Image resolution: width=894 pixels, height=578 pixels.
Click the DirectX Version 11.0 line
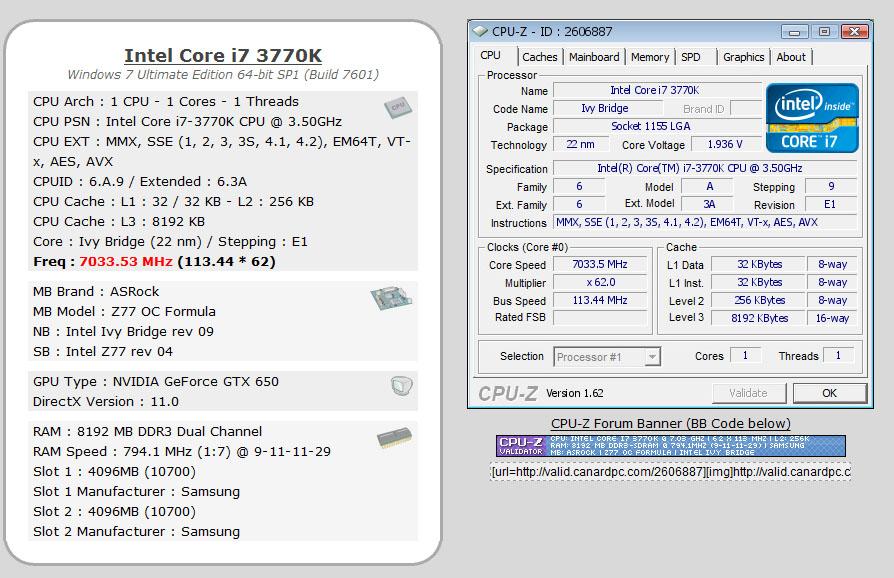(x=105, y=402)
